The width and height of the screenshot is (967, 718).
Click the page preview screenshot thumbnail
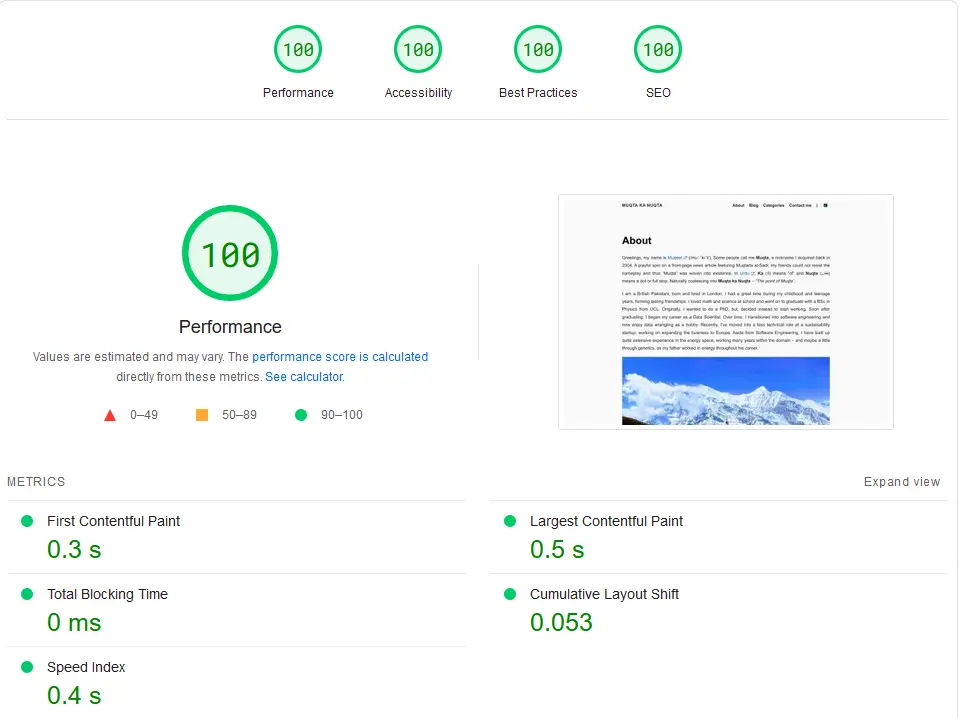725,311
